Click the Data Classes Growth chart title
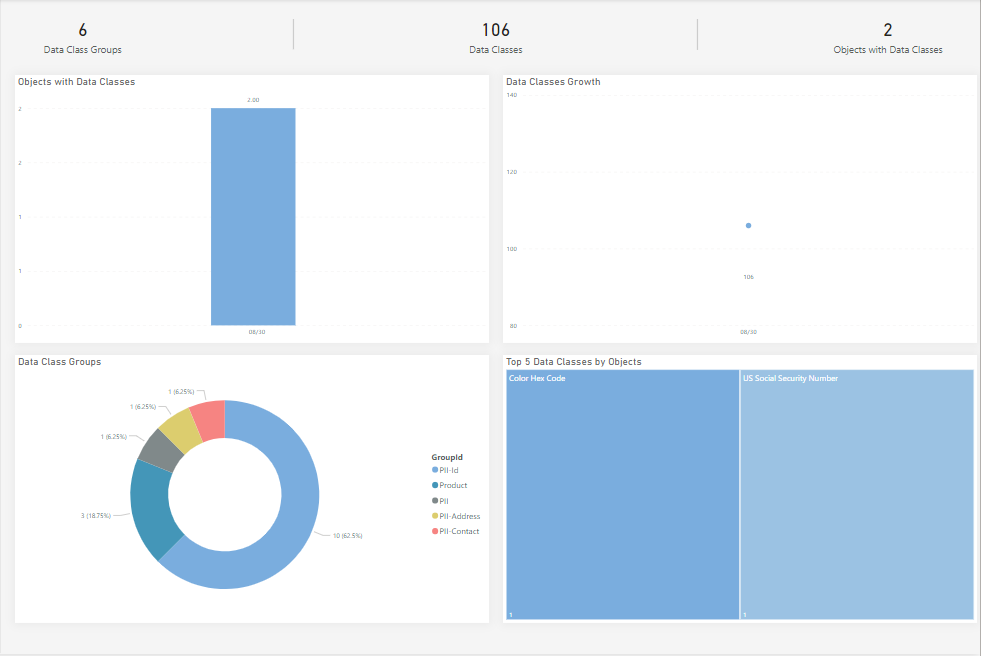This screenshot has width=981, height=656. [x=553, y=82]
